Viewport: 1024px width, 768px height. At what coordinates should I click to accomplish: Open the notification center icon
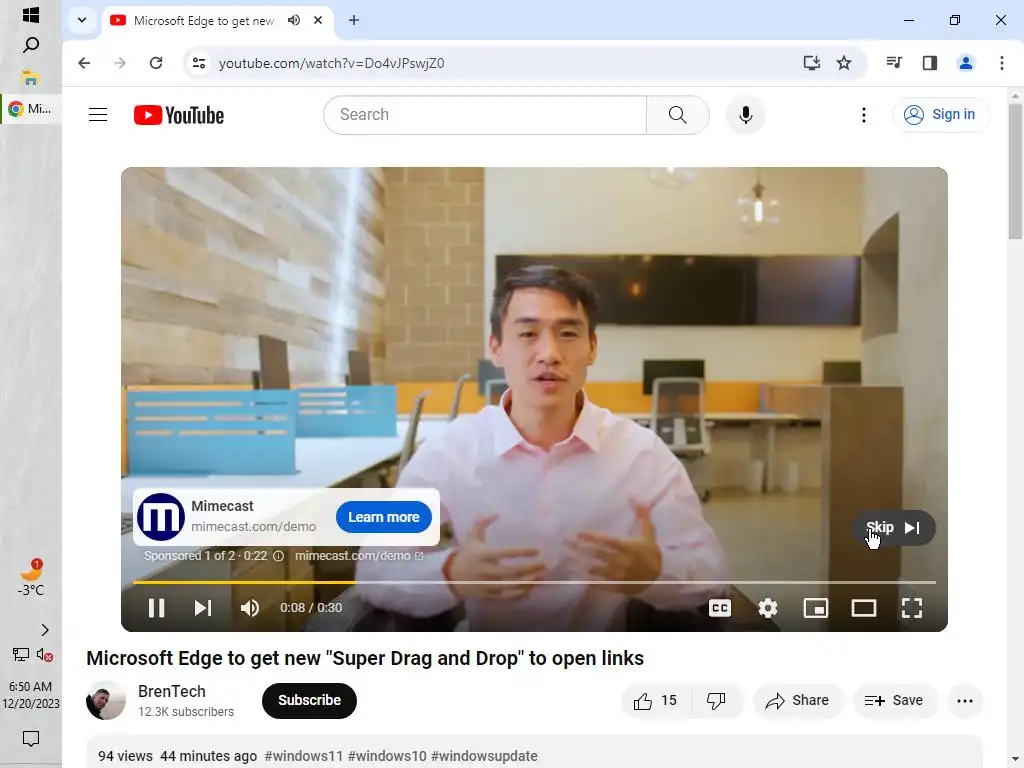click(31, 739)
